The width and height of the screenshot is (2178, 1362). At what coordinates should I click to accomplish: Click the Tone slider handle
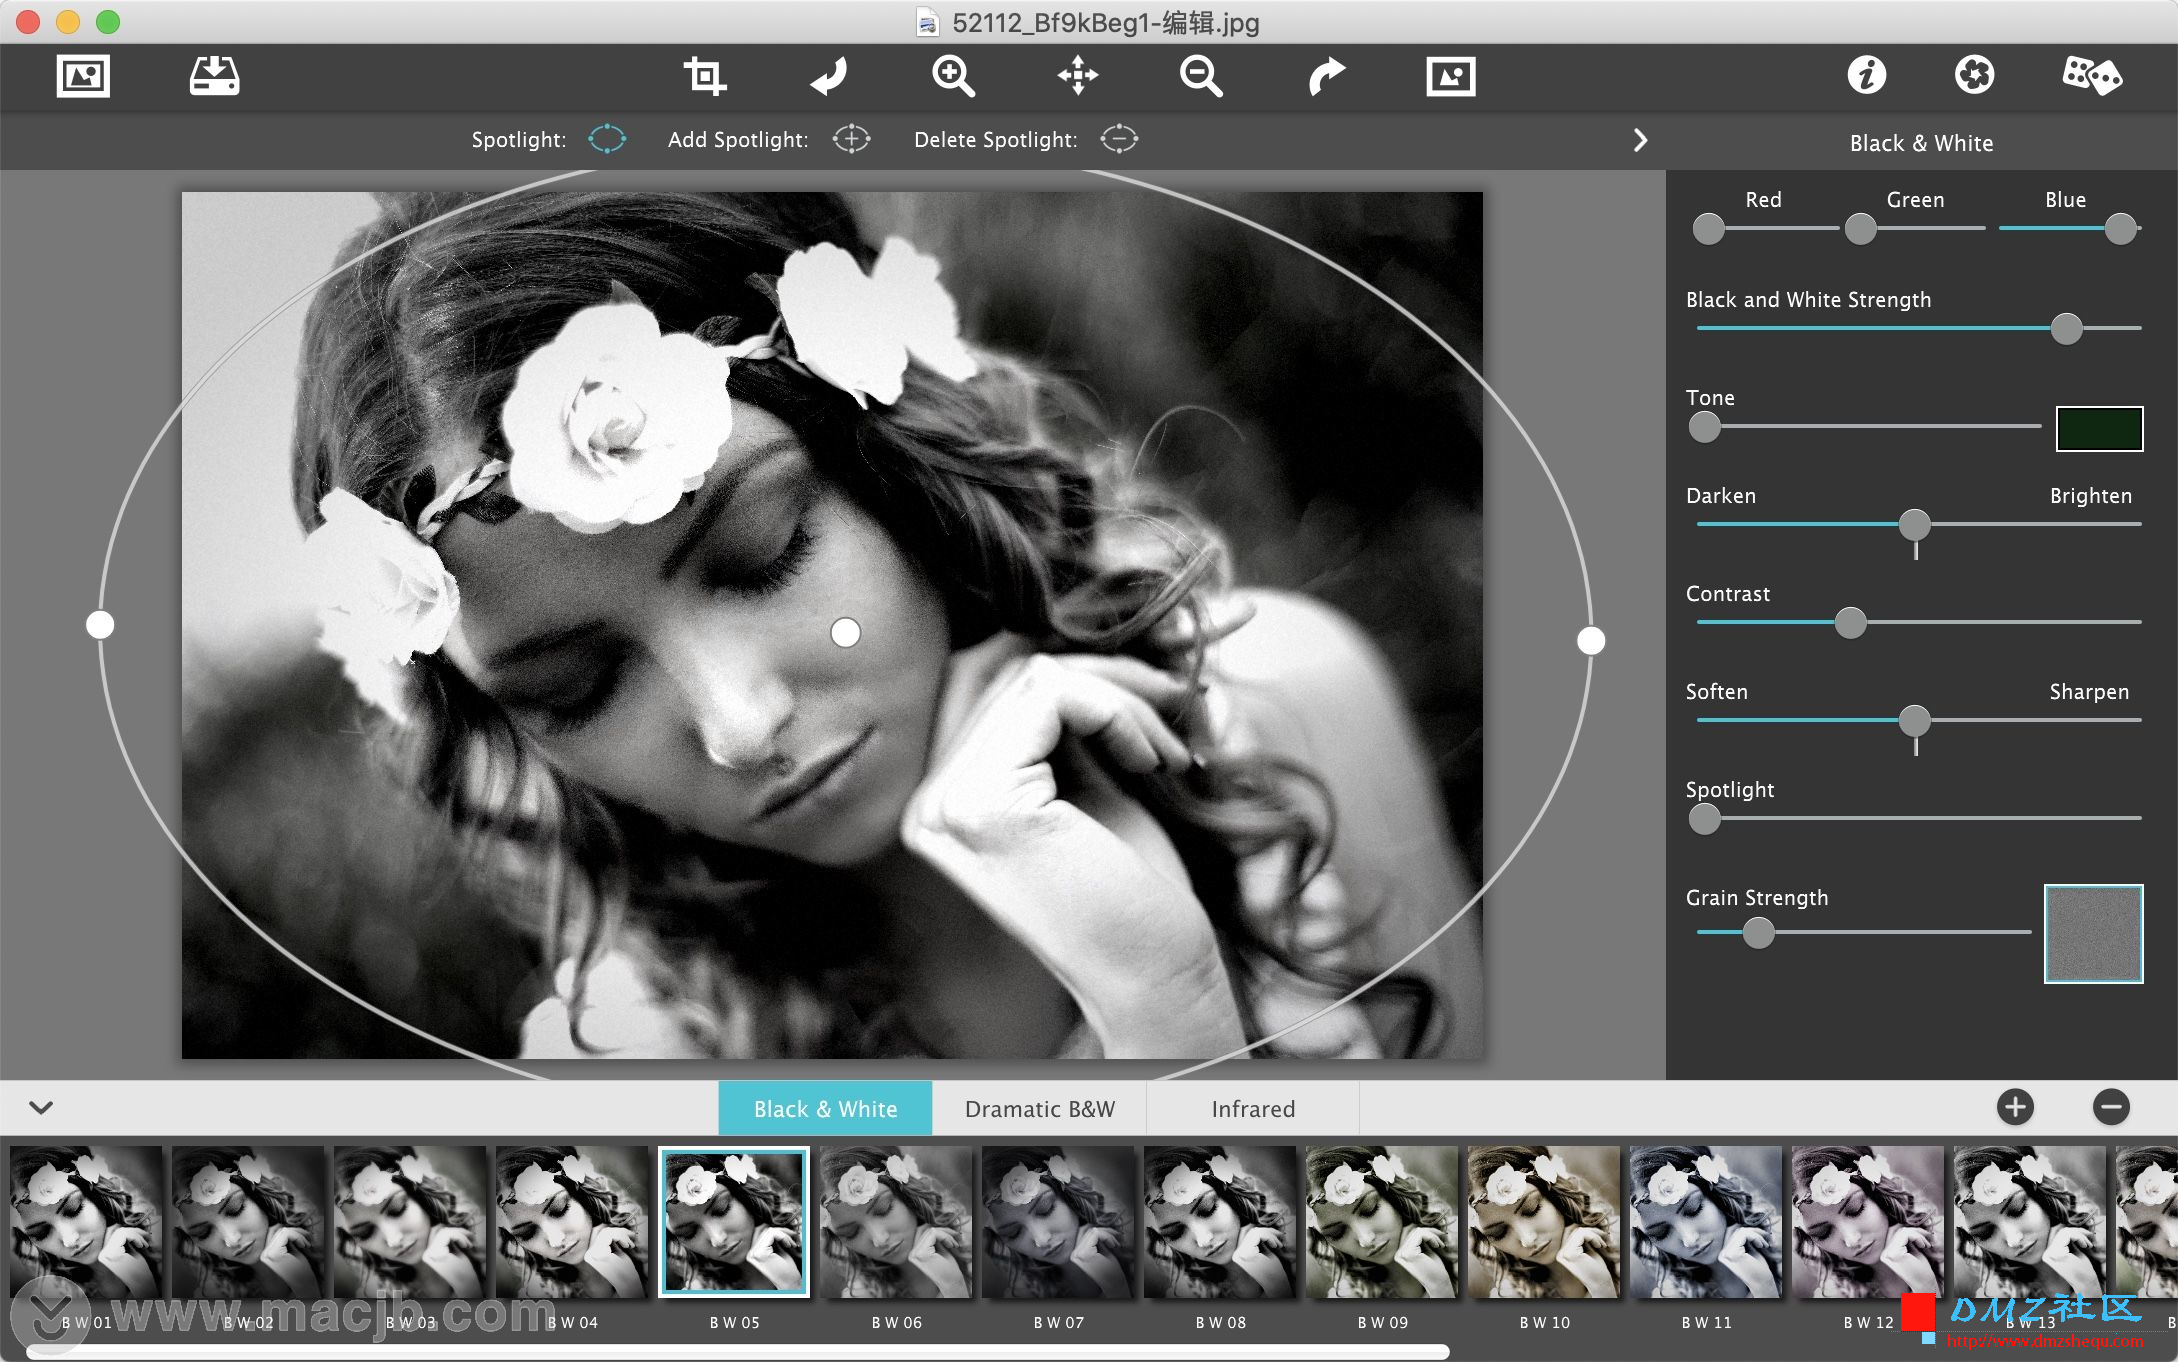point(1704,427)
